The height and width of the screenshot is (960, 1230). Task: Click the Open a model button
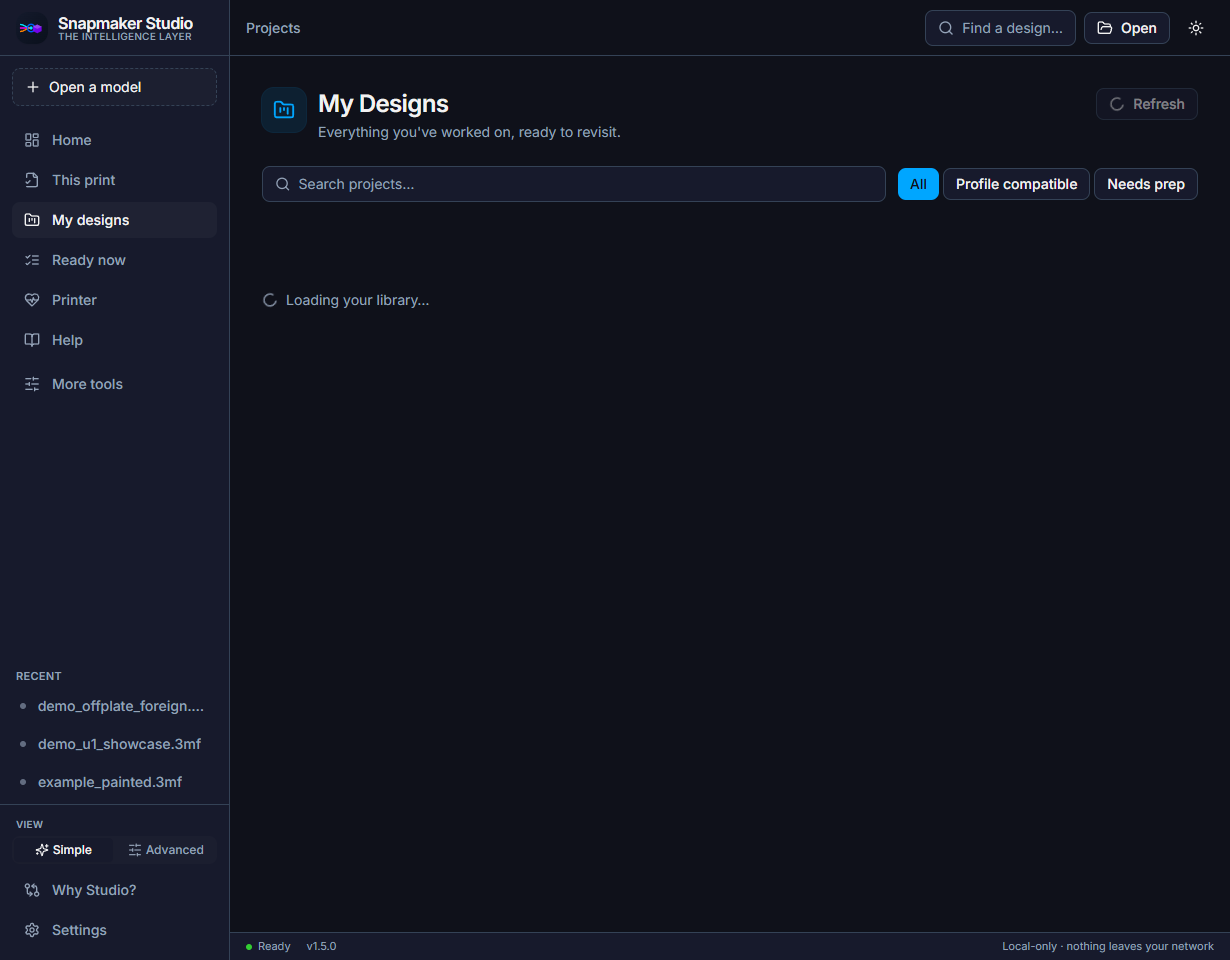[x=114, y=87]
